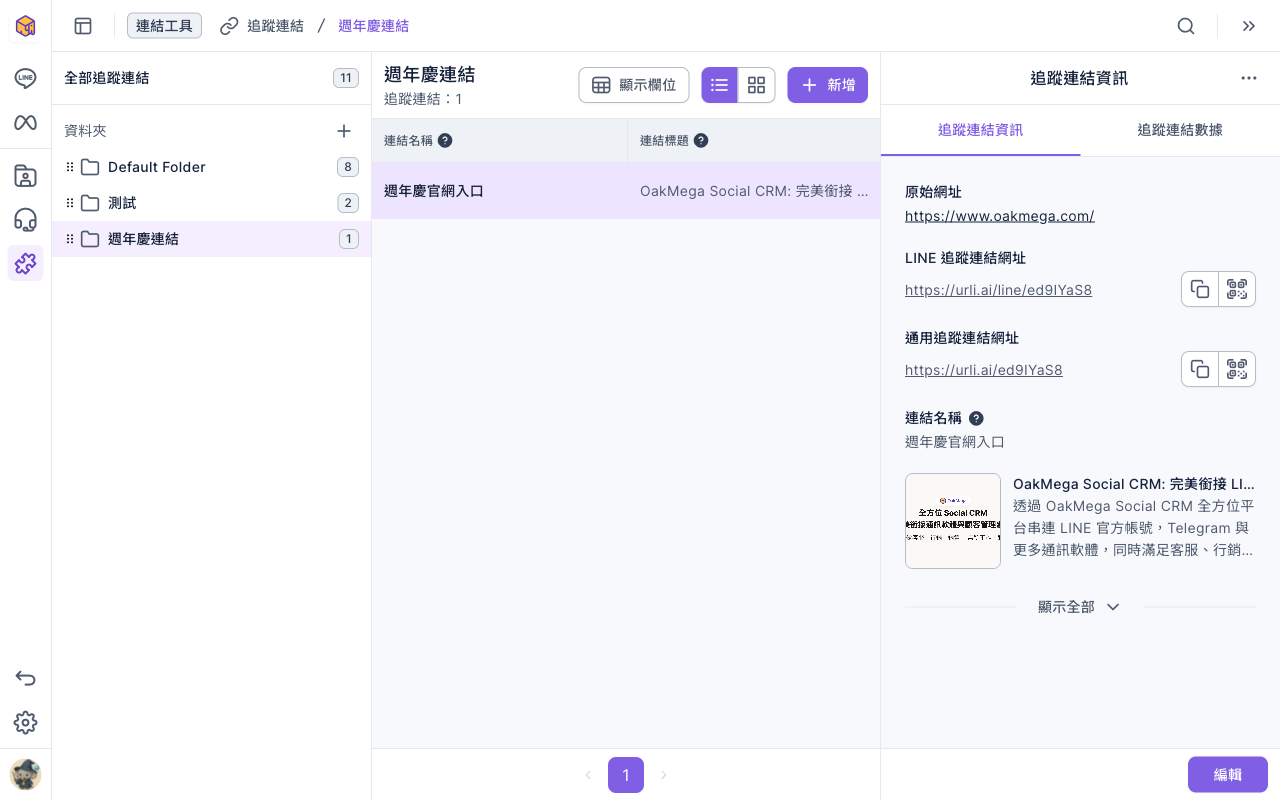Open the LINE channel icon in sidebar
This screenshot has width=1280, height=800.
[26, 78]
